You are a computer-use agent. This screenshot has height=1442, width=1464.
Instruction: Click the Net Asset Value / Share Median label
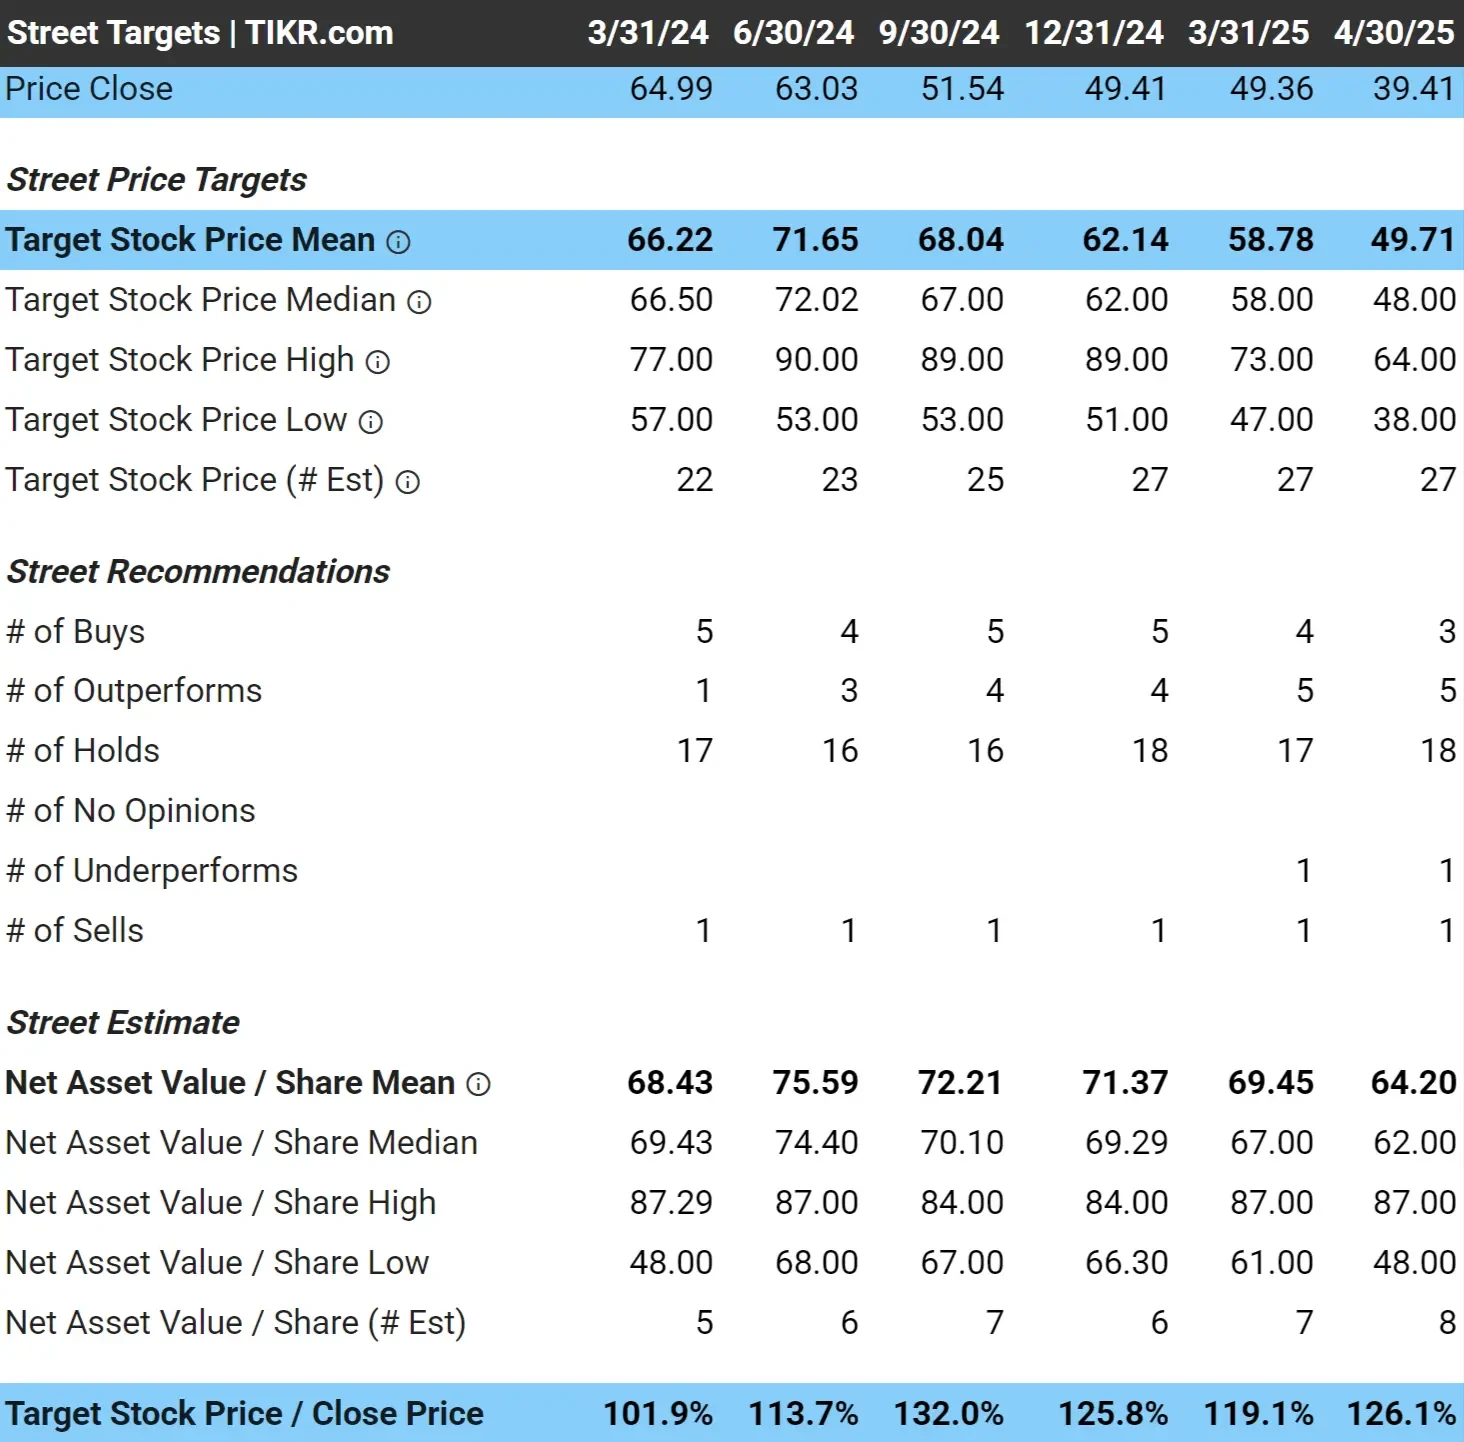(242, 1143)
